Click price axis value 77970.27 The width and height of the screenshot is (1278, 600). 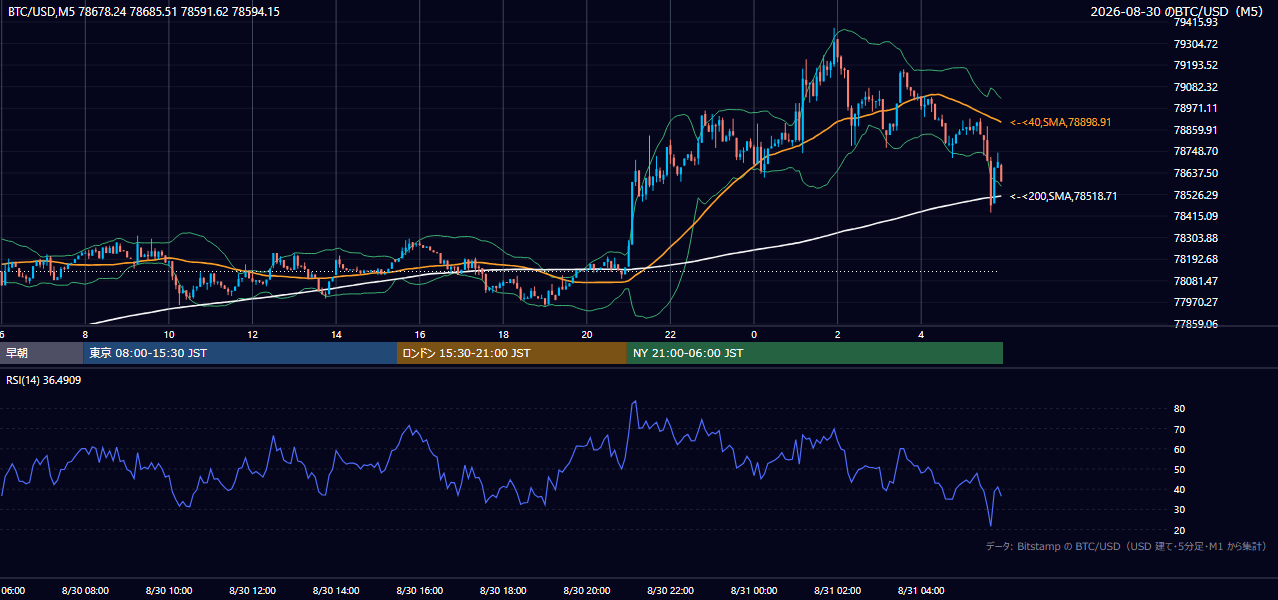coord(1195,302)
